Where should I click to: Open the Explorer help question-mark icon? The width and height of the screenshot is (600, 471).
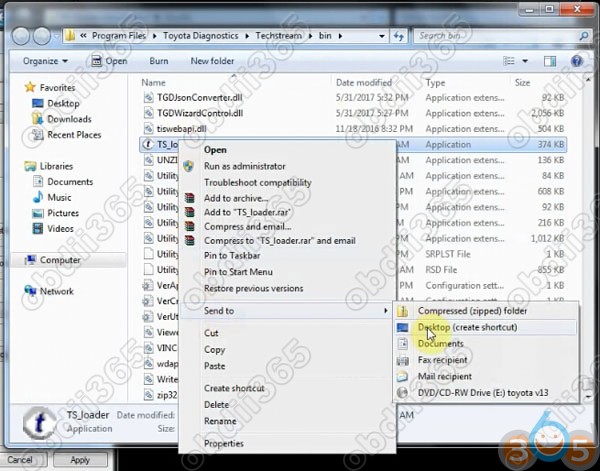pyautogui.click(x=577, y=61)
